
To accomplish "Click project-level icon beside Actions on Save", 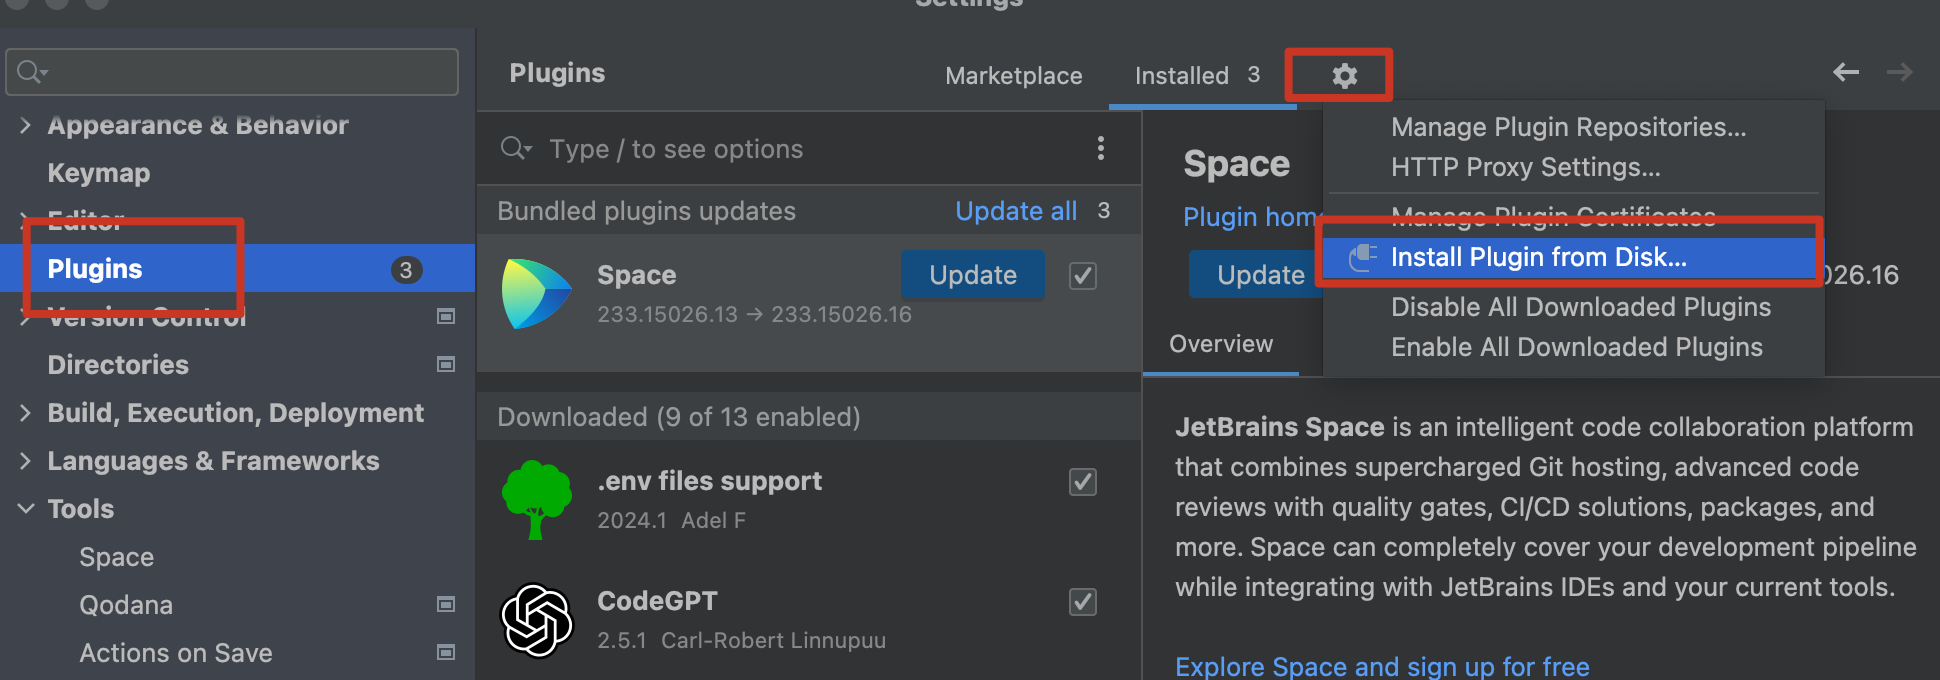I will (446, 652).
